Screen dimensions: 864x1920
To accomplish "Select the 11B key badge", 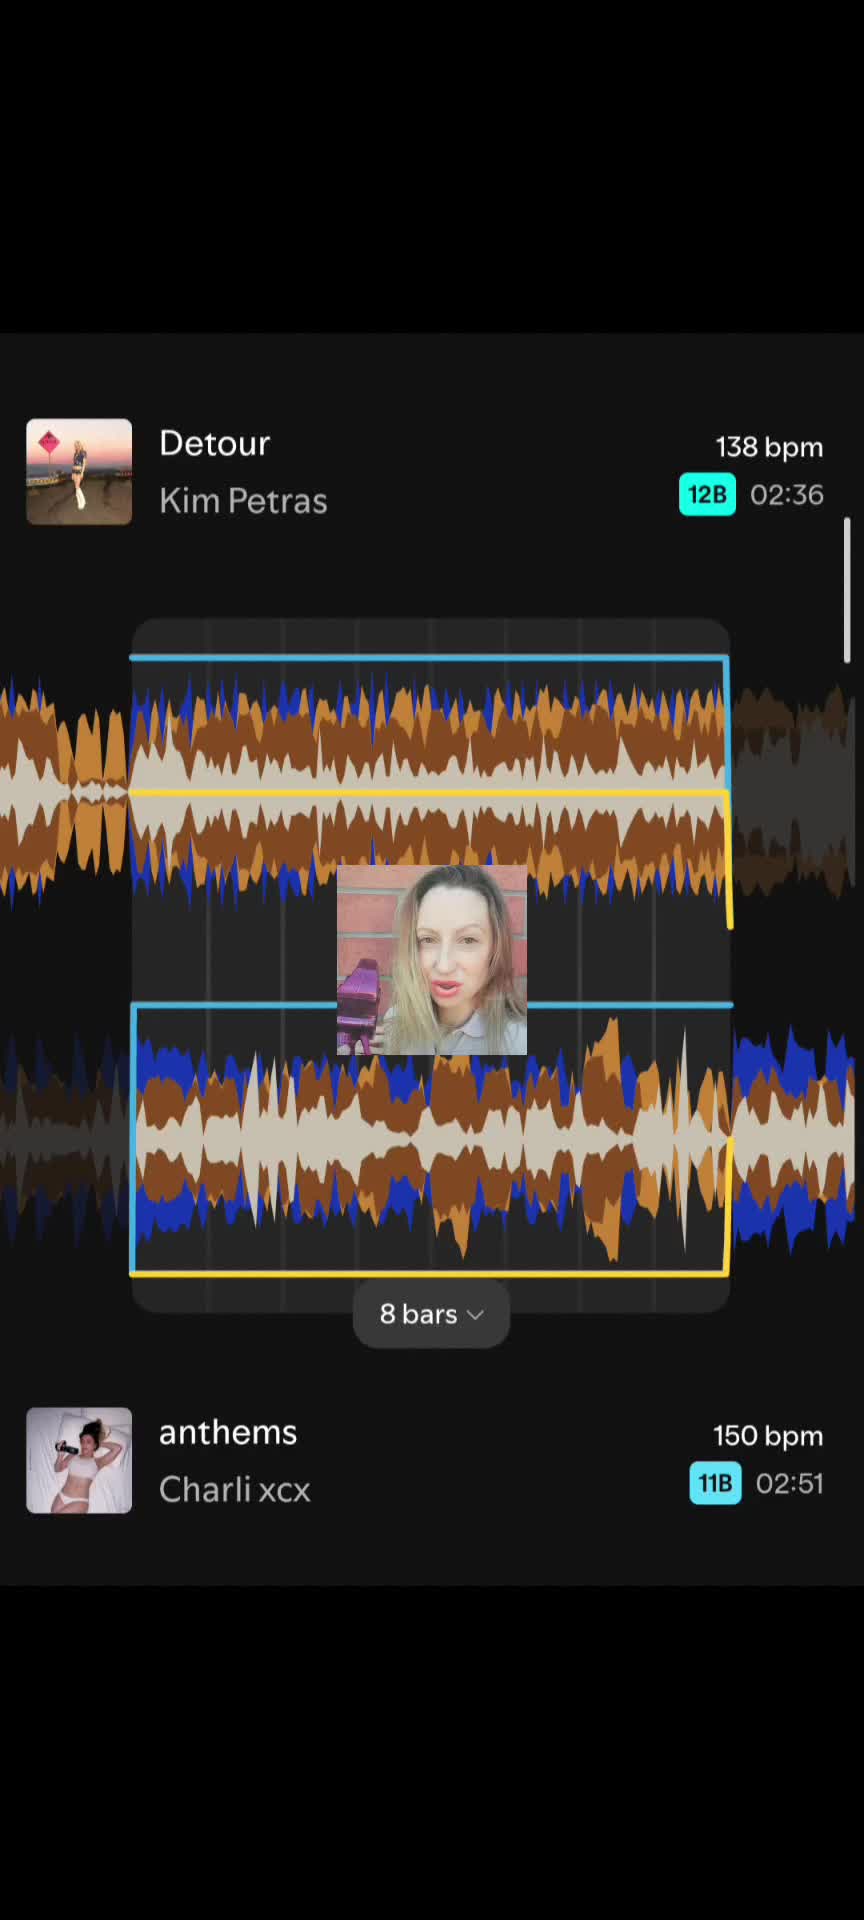I will pyautogui.click(x=715, y=1483).
